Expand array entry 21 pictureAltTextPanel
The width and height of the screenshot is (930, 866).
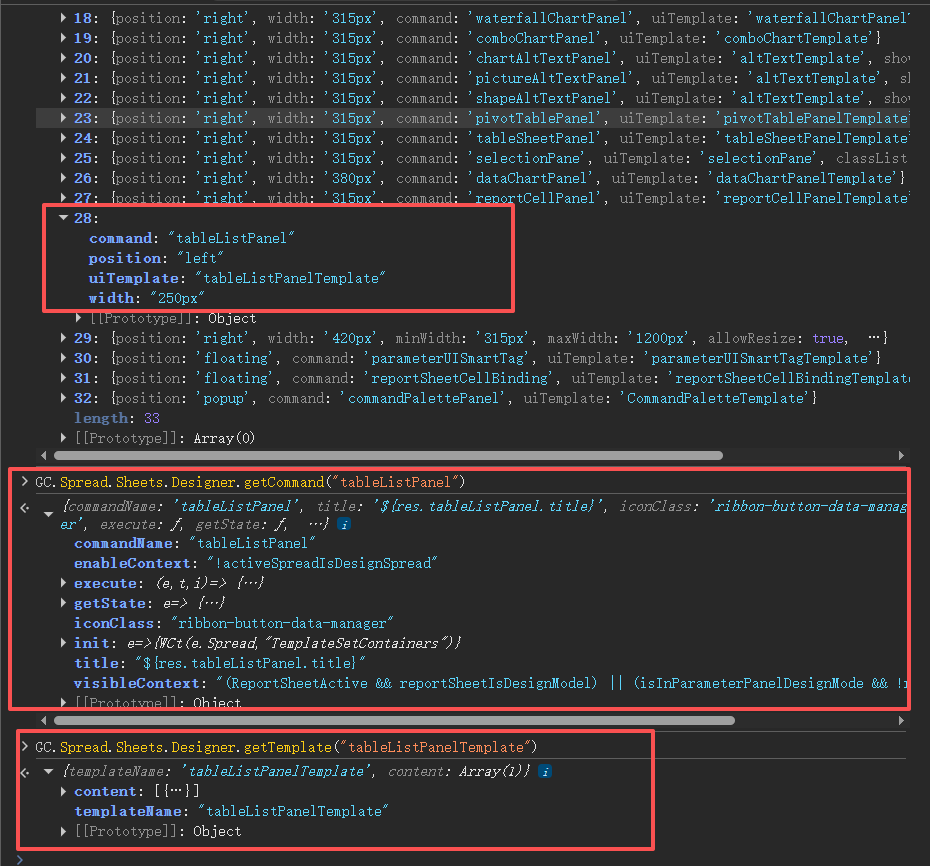click(63, 78)
